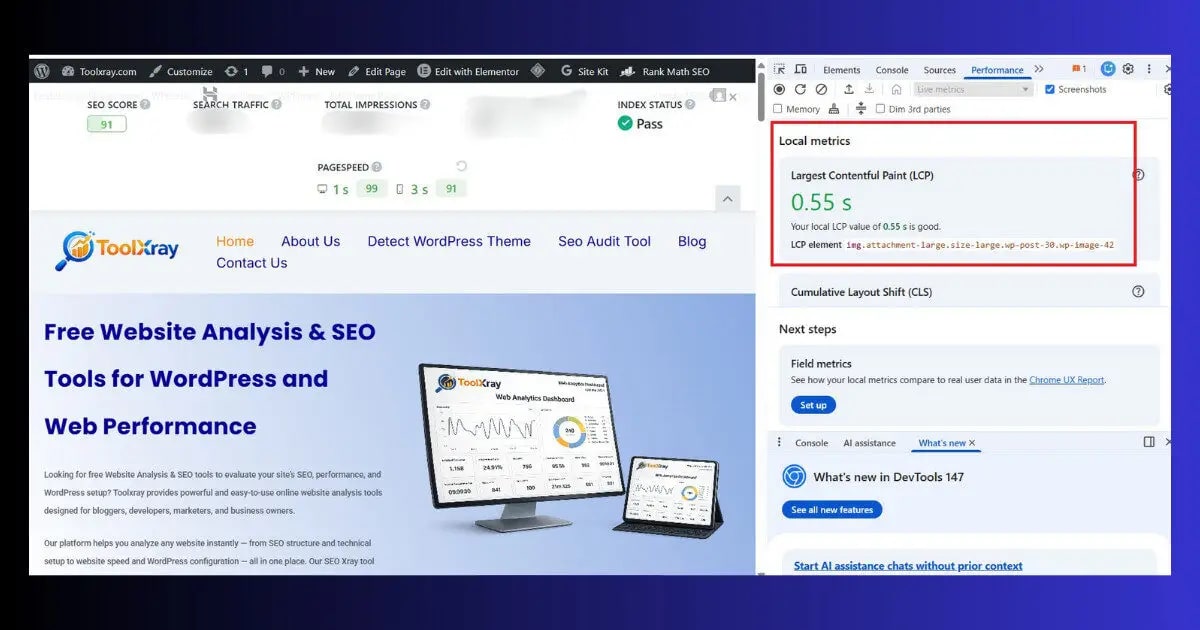
Task: Click help icon next to INDEX STATUS
Action: tap(692, 104)
